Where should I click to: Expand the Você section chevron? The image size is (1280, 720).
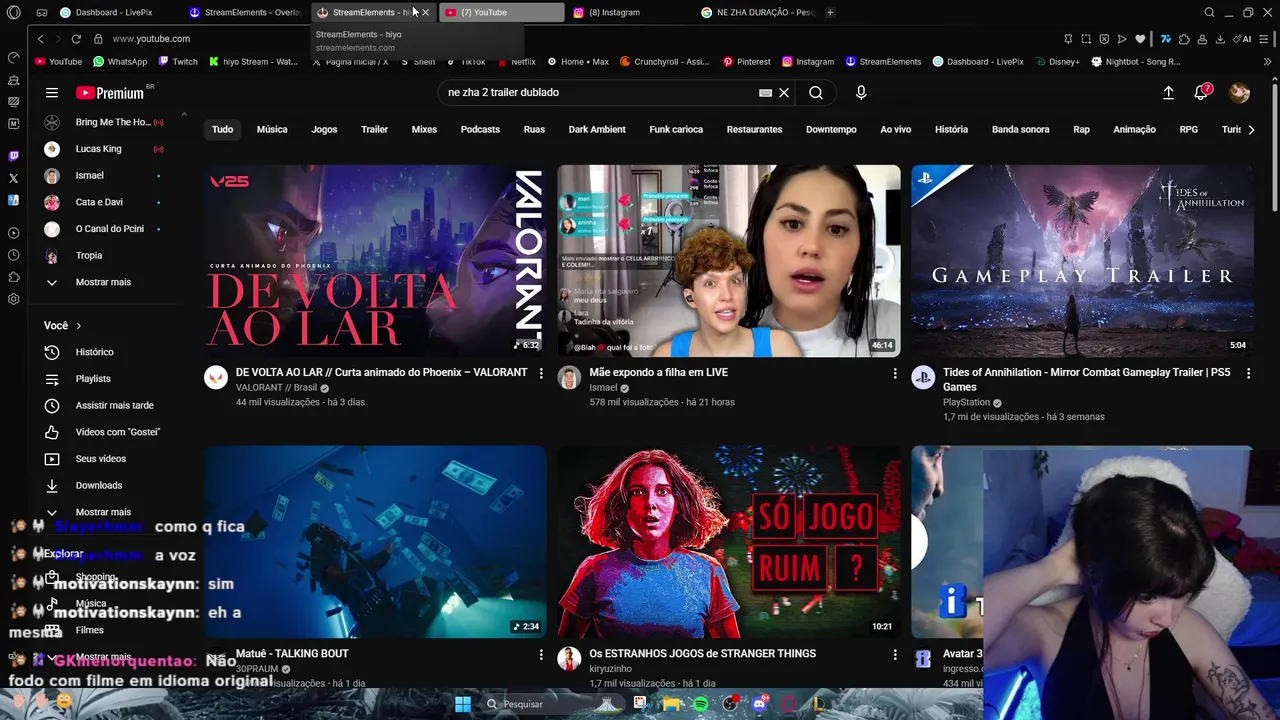(78, 326)
